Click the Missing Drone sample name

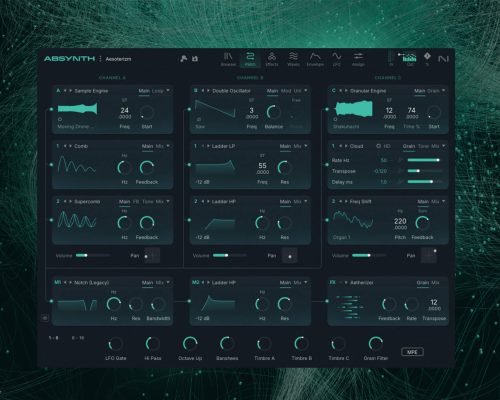click(x=76, y=127)
